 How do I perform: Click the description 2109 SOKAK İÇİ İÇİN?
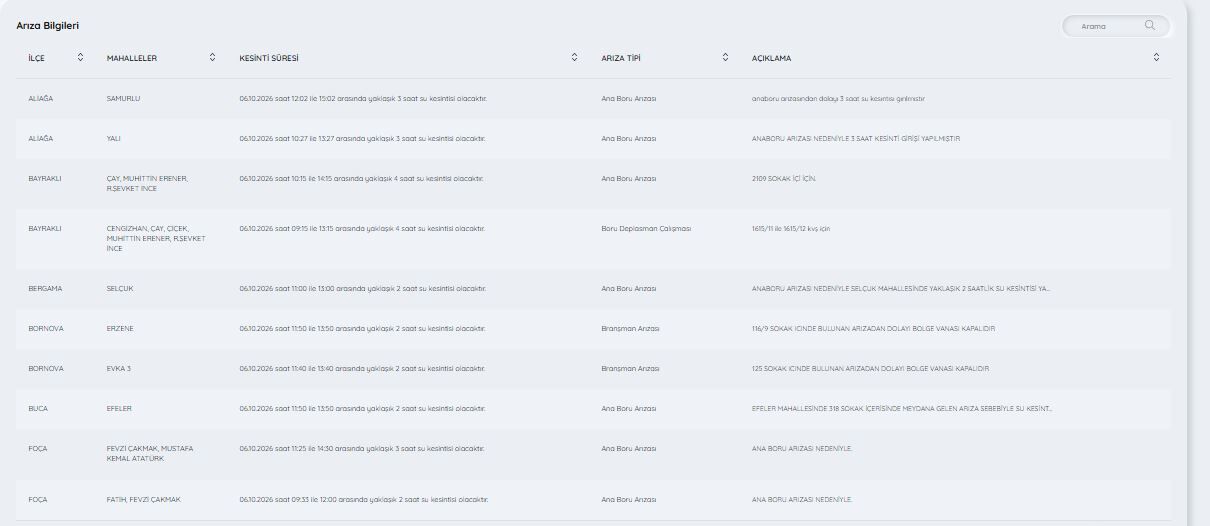(785, 179)
